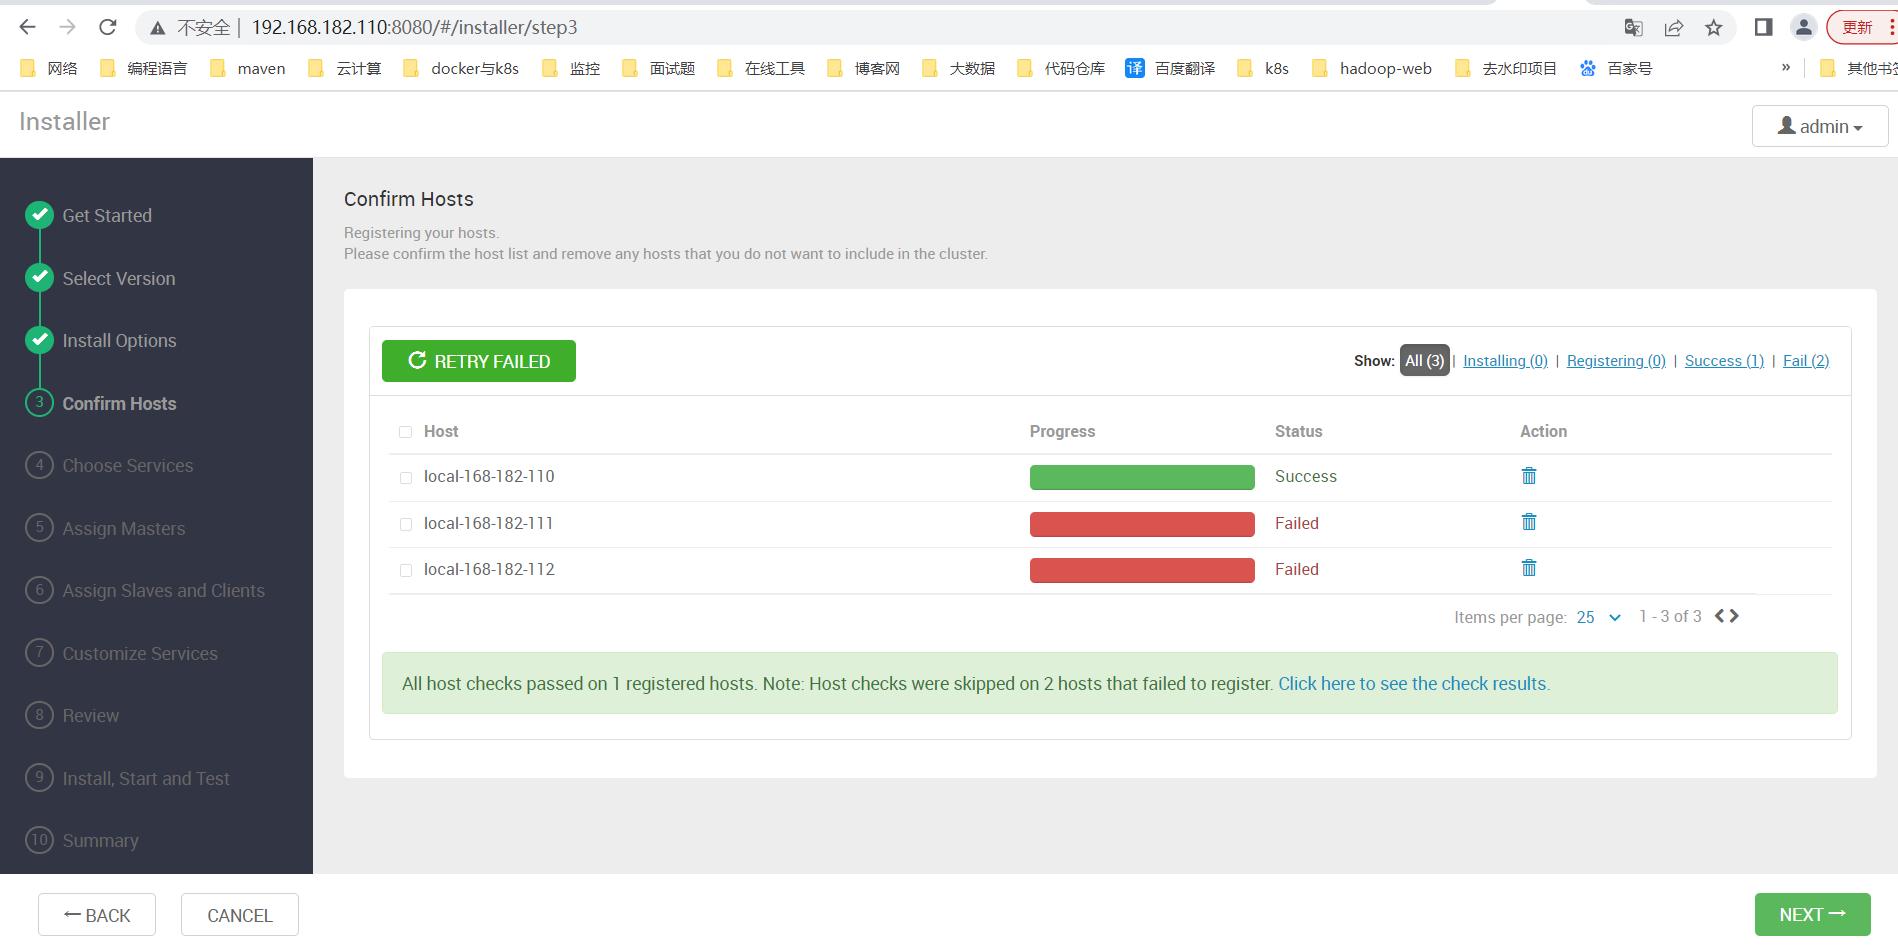Toggle the select-all hosts checkbox
The height and width of the screenshot is (951, 1898).
click(x=405, y=432)
